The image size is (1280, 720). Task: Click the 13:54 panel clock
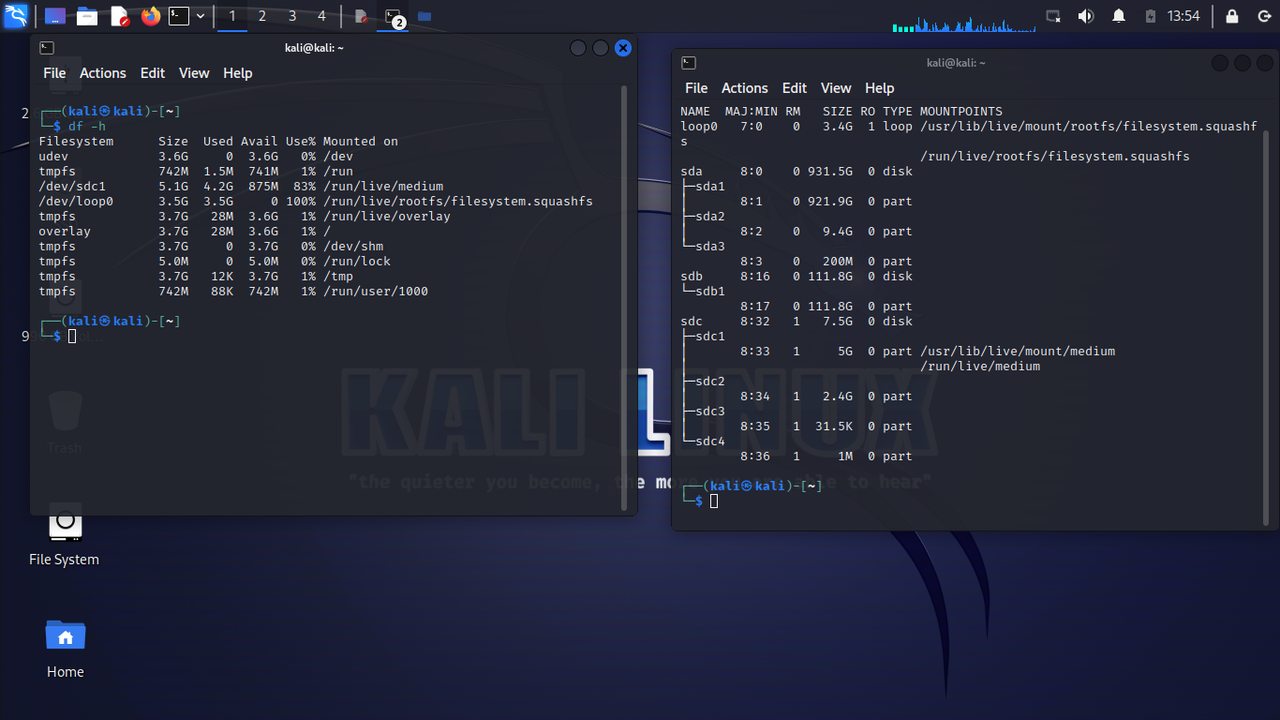pos(1183,16)
